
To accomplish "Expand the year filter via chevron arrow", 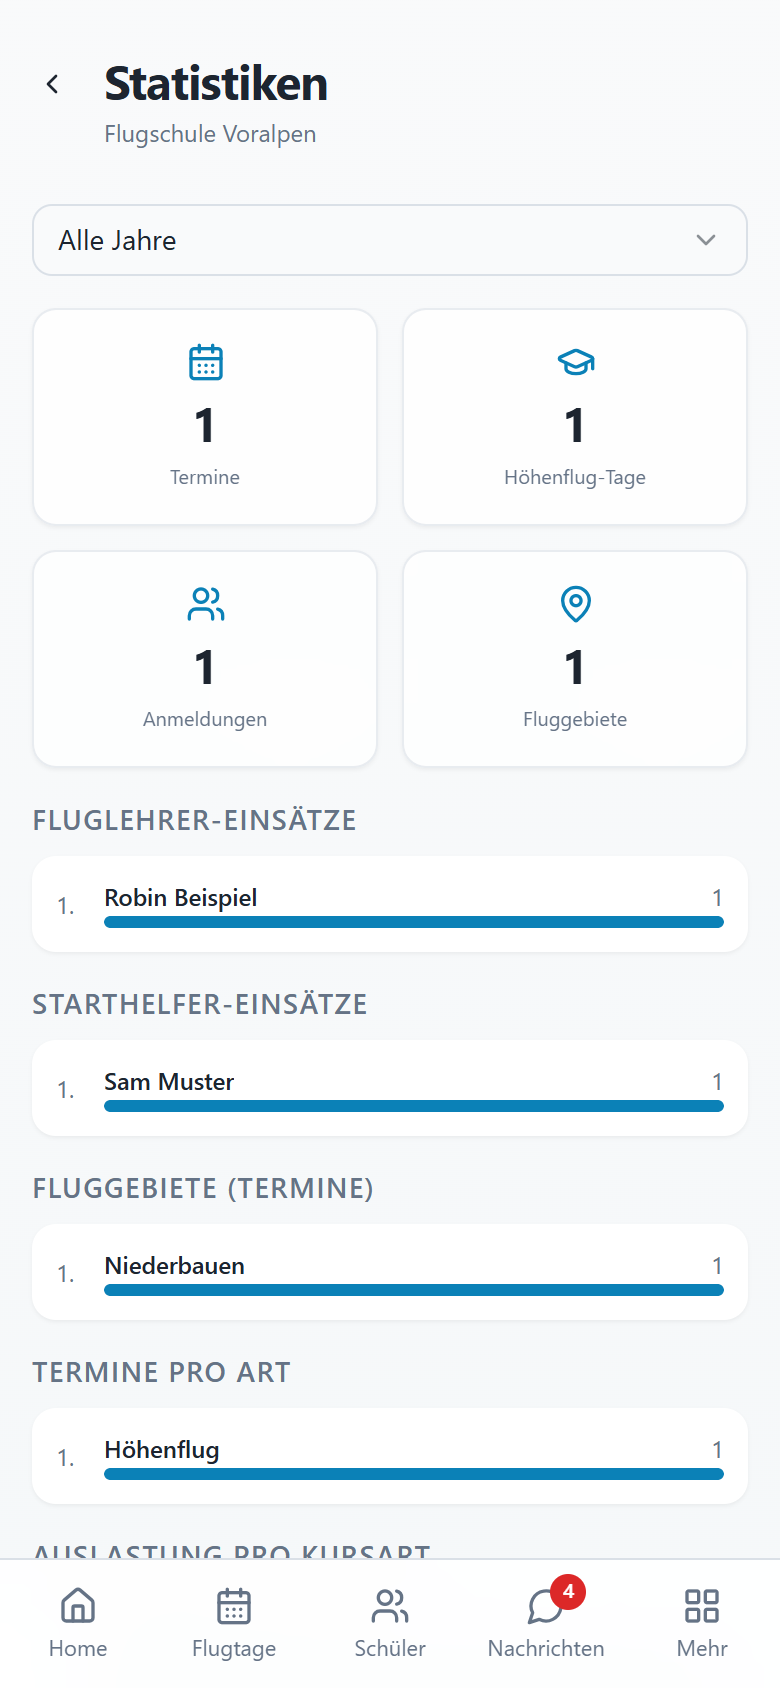I will click(x=706, y=240).
